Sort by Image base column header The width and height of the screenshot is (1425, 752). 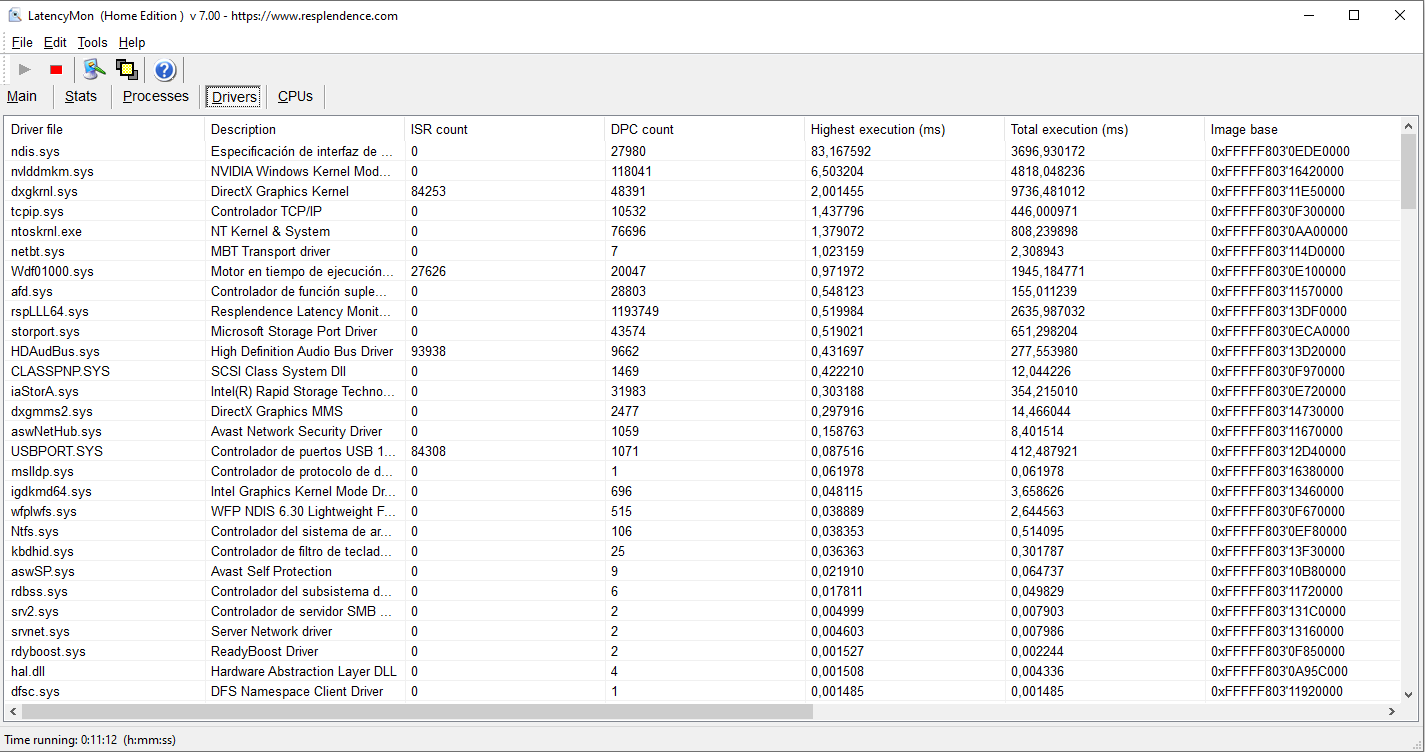(x=1302, y=129)
